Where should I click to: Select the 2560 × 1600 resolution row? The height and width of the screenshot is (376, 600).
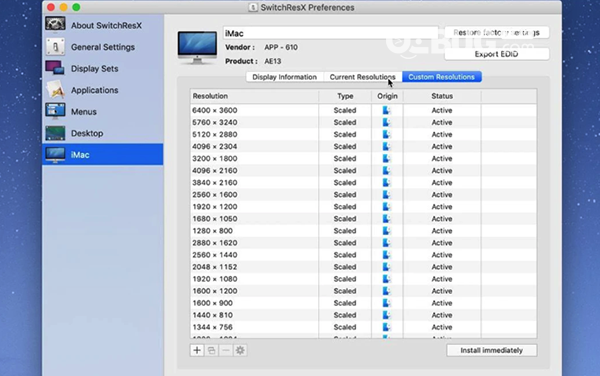[364, 195]
